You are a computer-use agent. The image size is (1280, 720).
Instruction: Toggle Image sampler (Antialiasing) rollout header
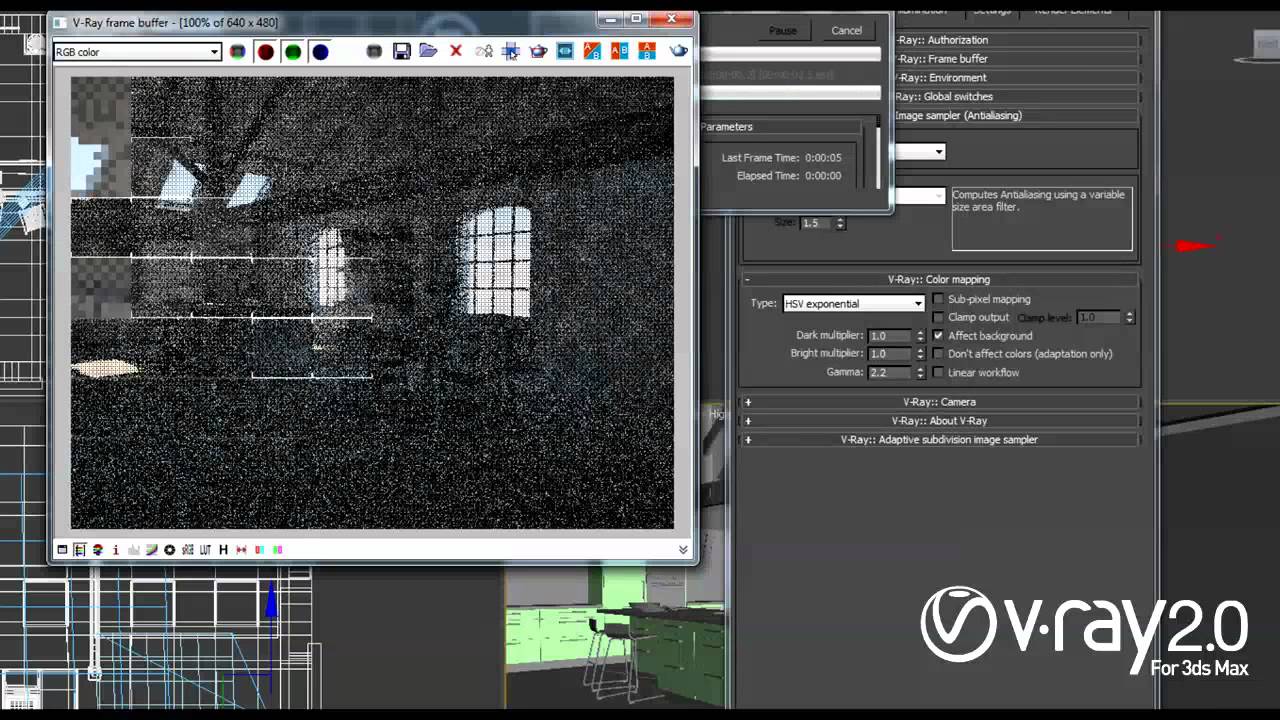coord(1015,116)
